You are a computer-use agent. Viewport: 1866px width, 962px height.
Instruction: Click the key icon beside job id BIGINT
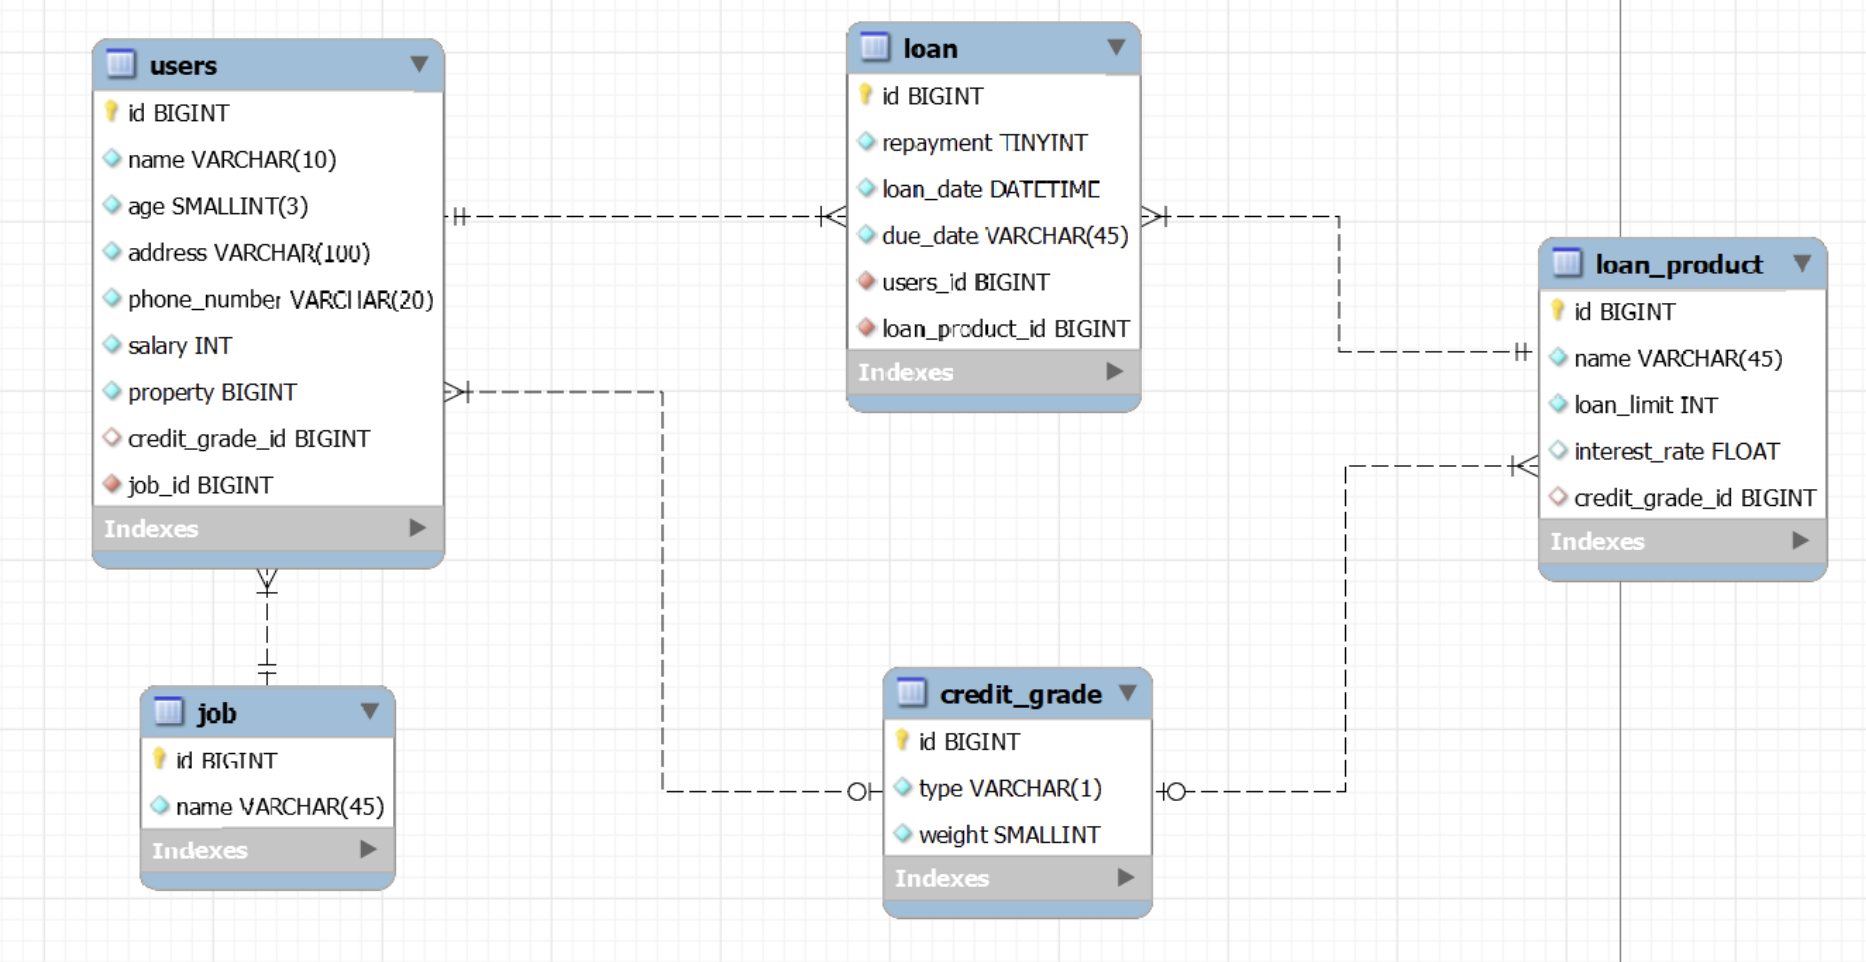coord(160,758)
